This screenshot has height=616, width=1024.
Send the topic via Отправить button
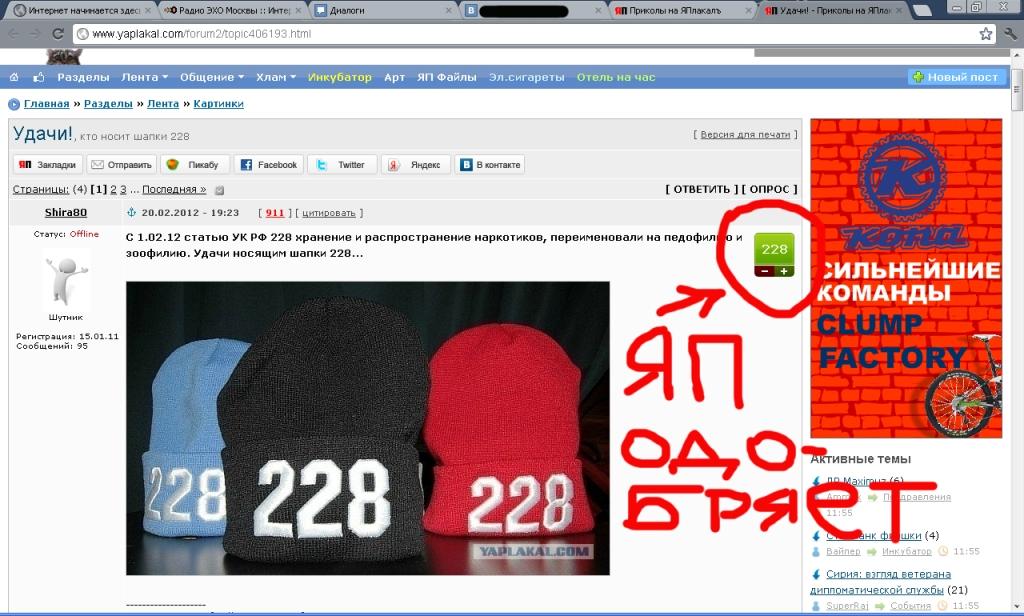pyautogui.click(x=121, y=165)
